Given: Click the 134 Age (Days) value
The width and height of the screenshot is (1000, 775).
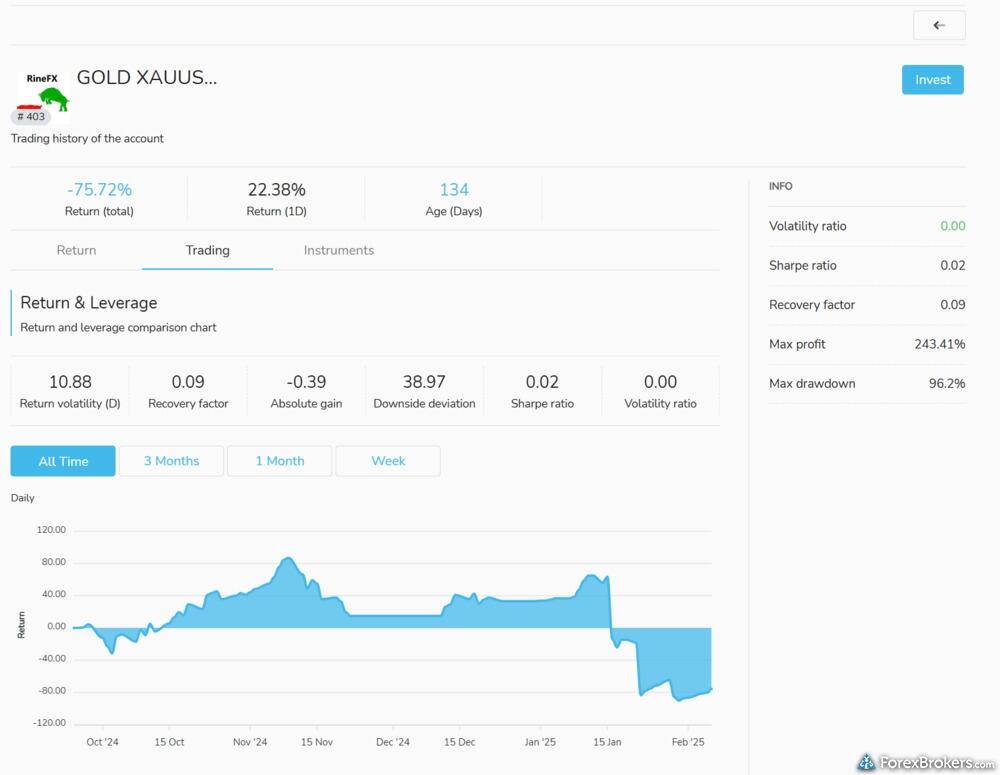Looking at the screenshot, I should click(453, 190).
